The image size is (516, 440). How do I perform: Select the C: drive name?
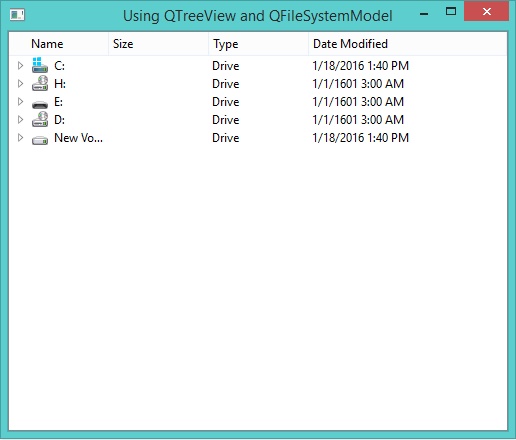(59, 66)
